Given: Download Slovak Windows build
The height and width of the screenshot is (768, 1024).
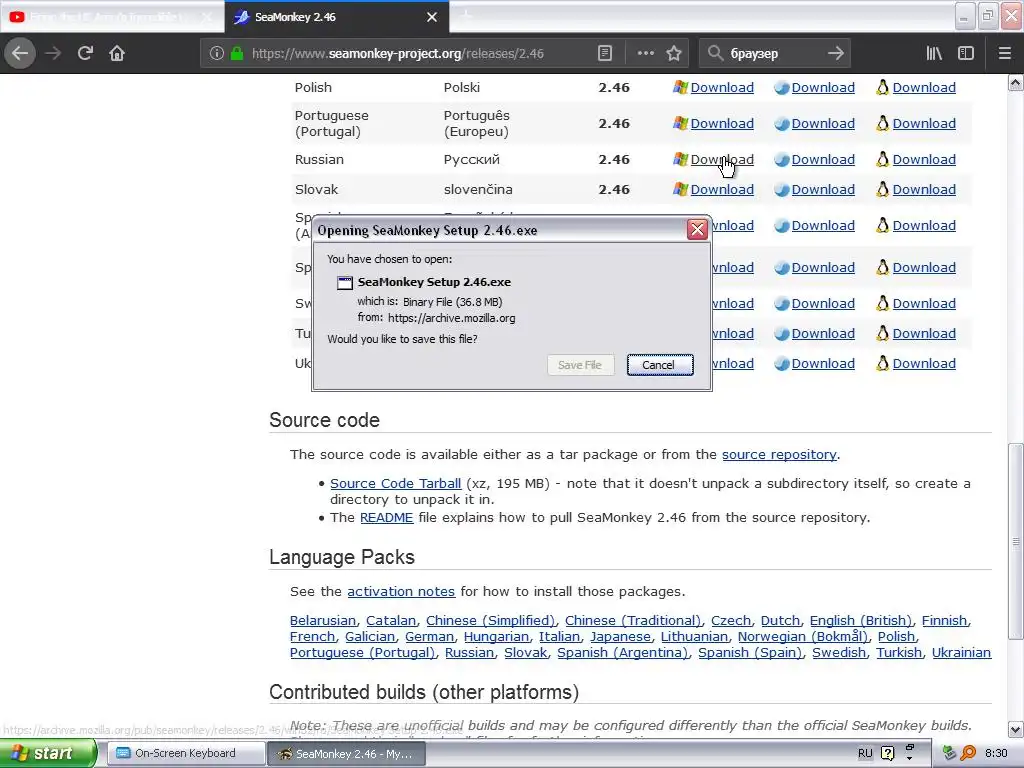Looking at the screenshot, I should click(x=722, y=189).
